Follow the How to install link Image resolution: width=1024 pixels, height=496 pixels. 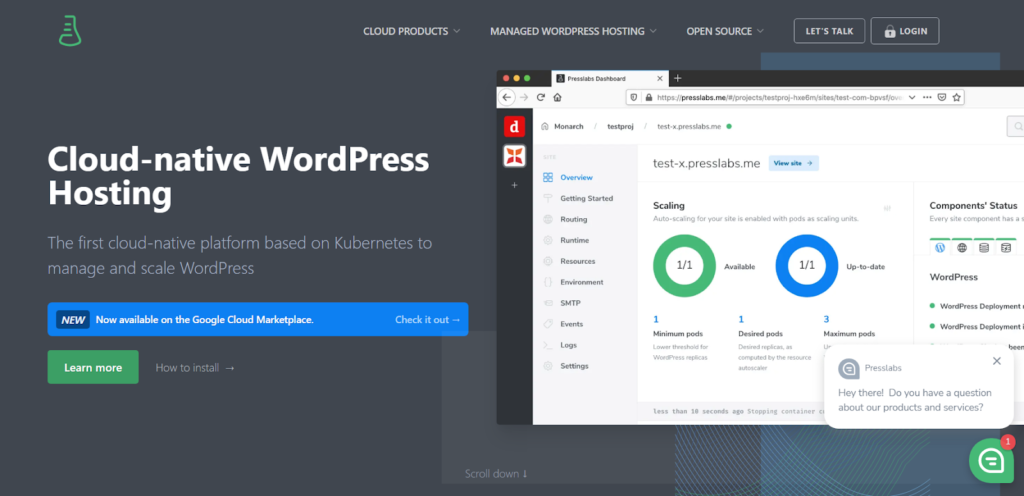click(x=195, y=367)
